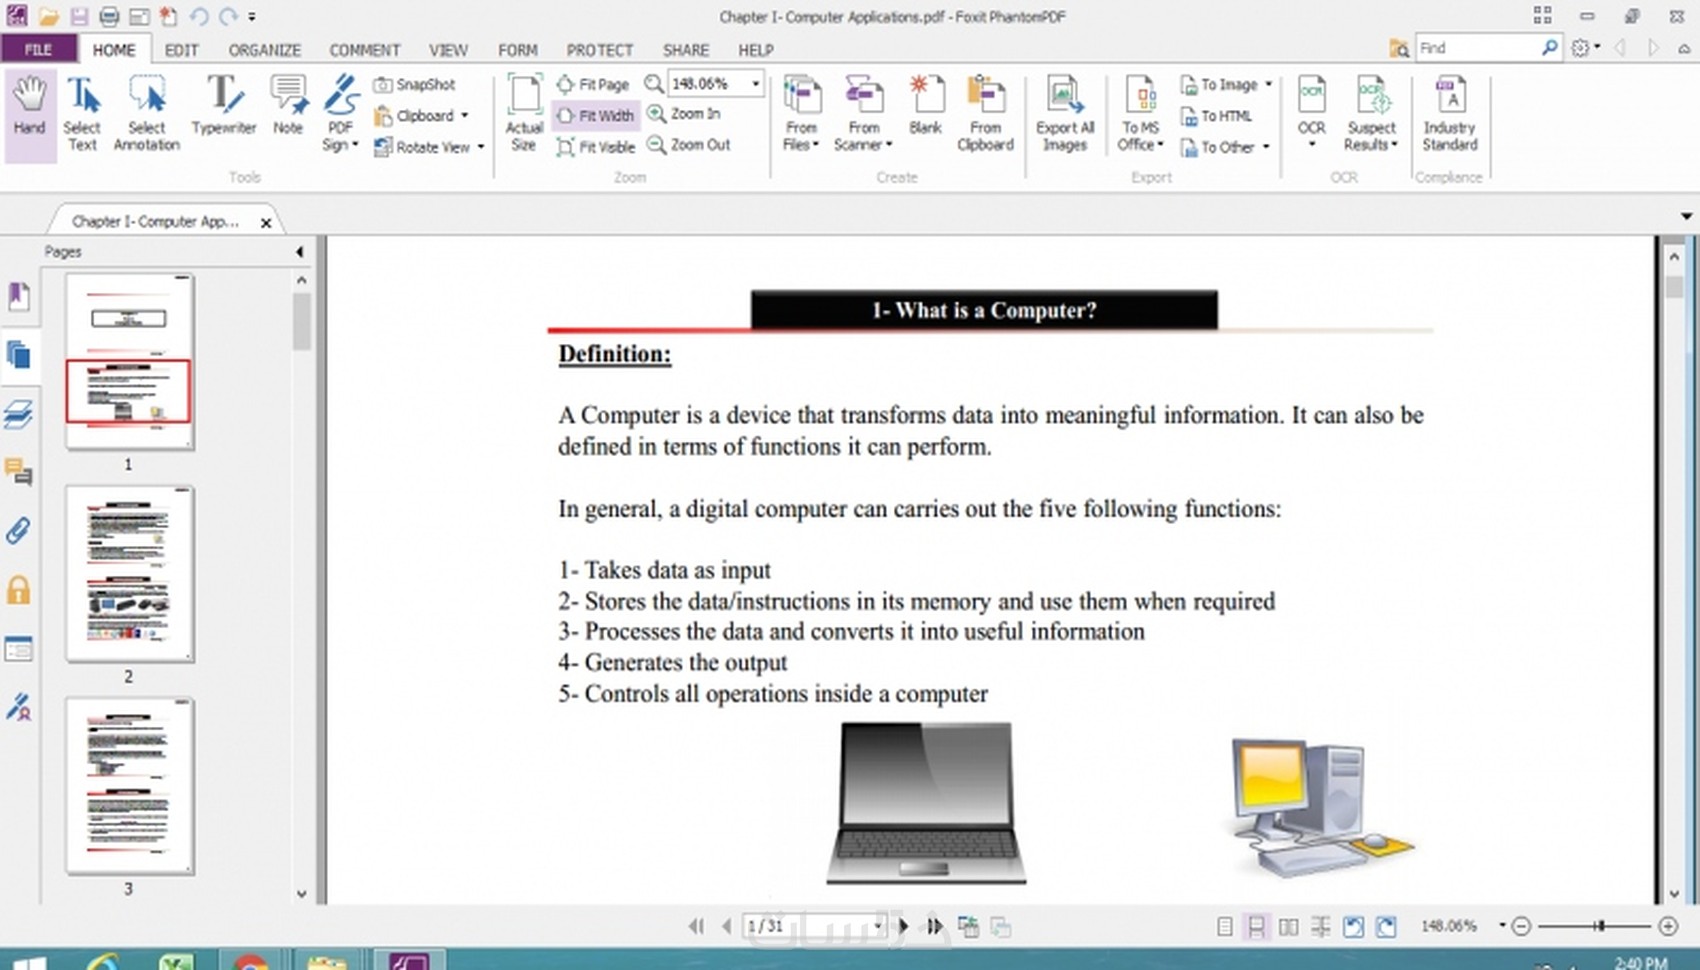Create PDF From Scanner

(863, 113)
